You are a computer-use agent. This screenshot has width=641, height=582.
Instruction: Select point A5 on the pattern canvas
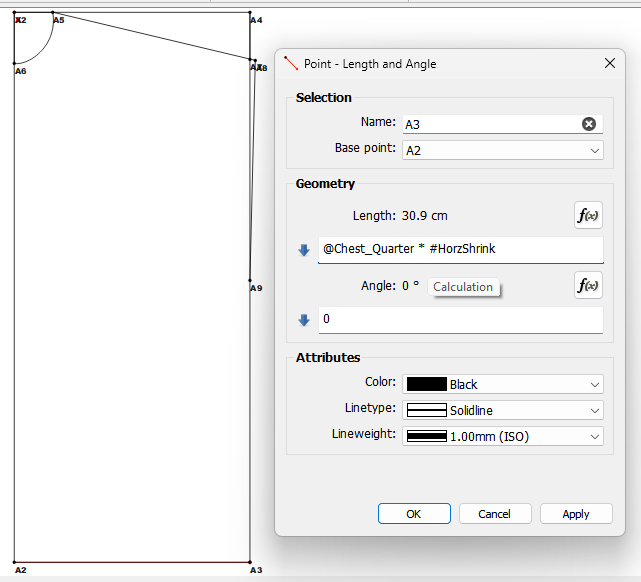coord(53,13)
